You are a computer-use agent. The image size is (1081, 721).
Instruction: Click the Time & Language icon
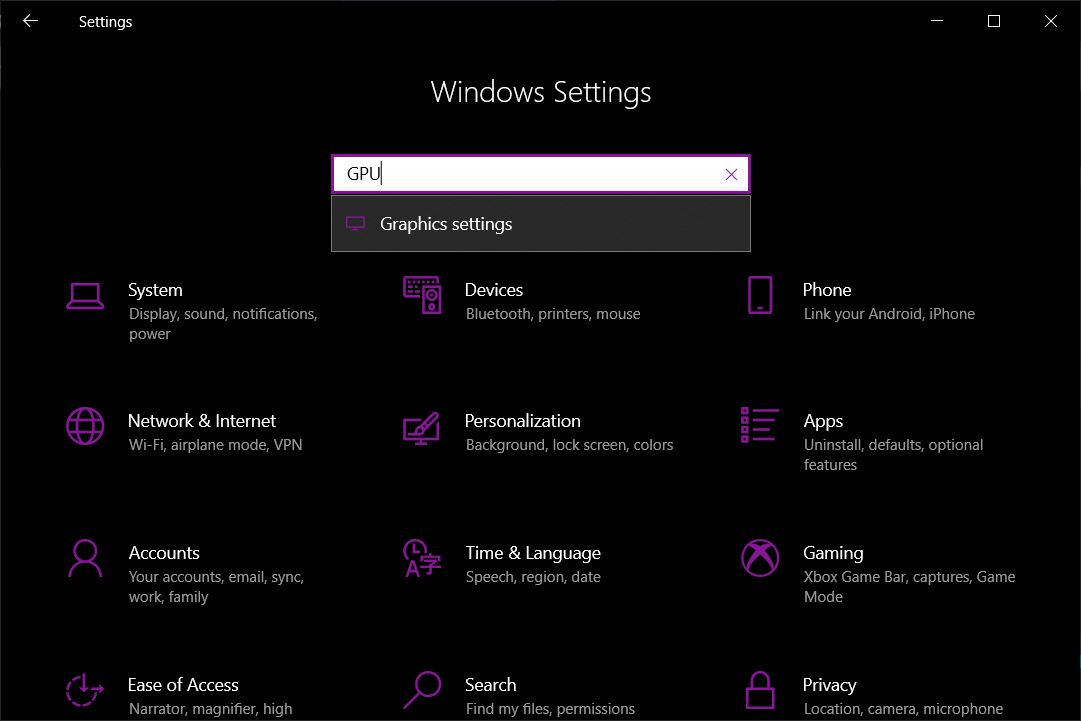tap(422, 558)
